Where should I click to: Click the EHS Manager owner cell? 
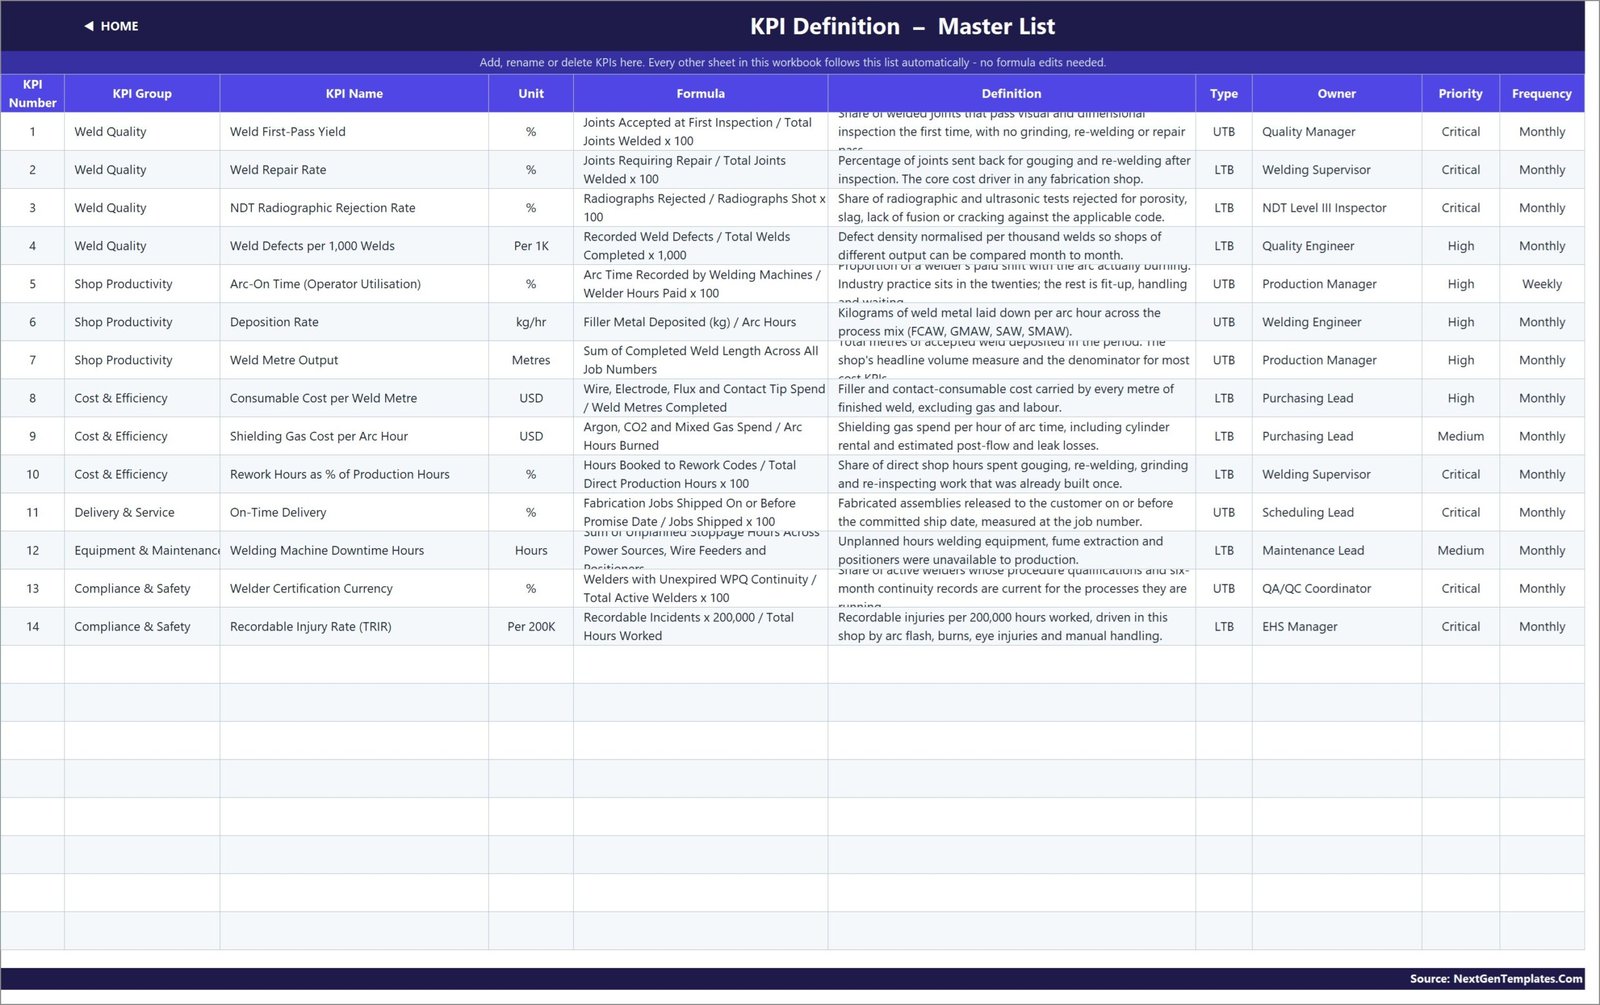(x=1337, y=626)
